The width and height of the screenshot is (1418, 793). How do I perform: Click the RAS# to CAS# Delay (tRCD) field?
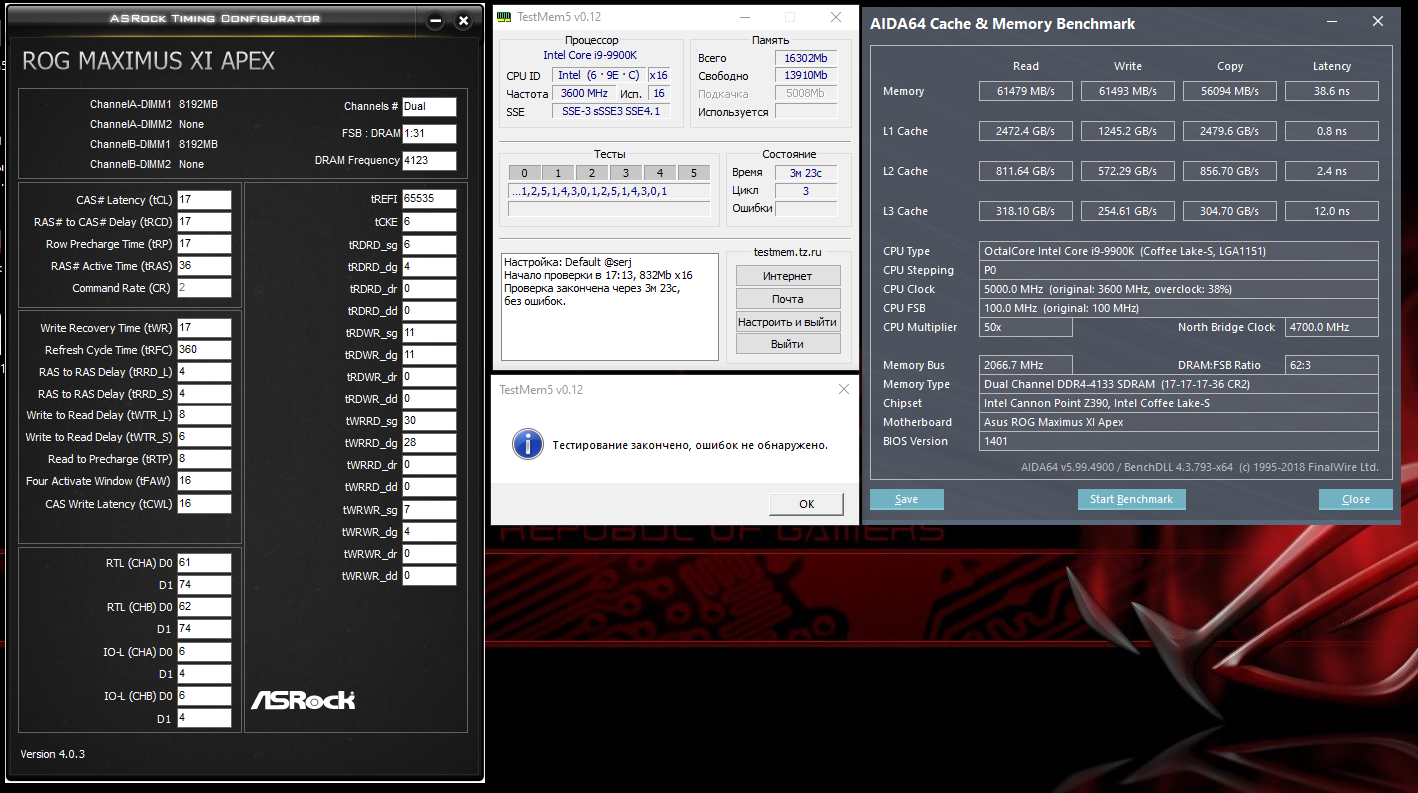[204, 222]
